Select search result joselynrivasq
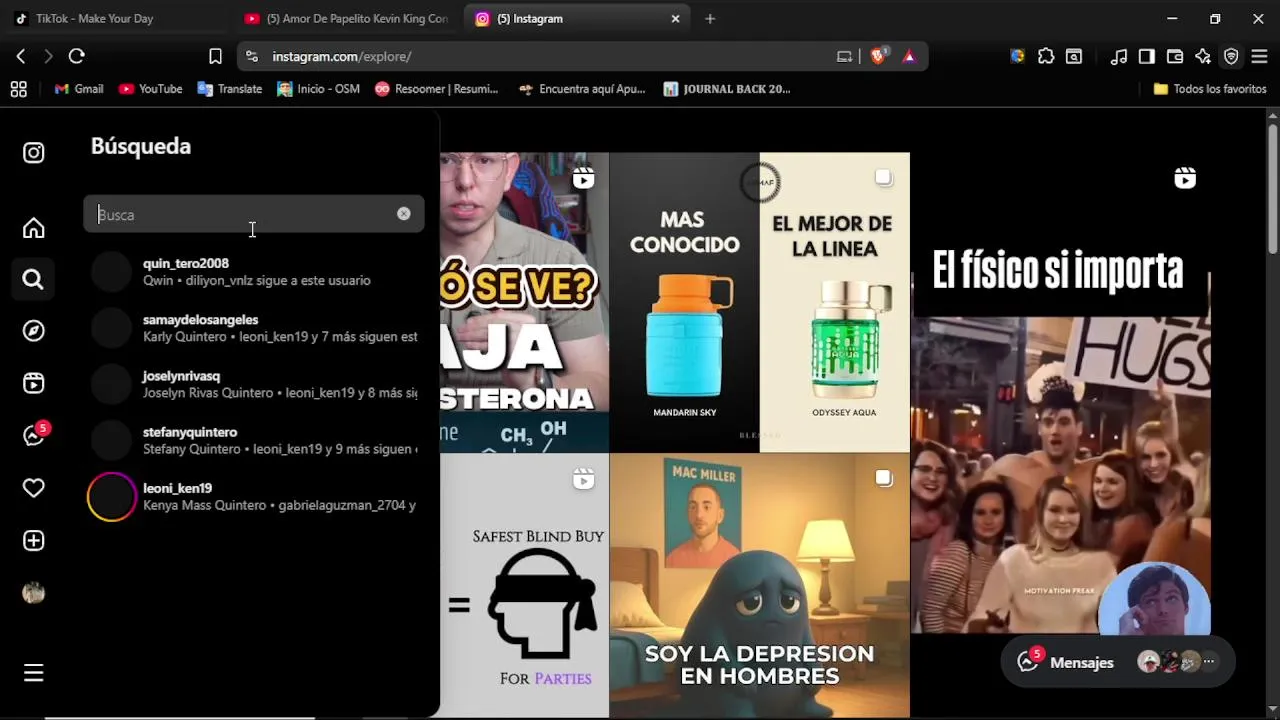 (x=254, y=384)
